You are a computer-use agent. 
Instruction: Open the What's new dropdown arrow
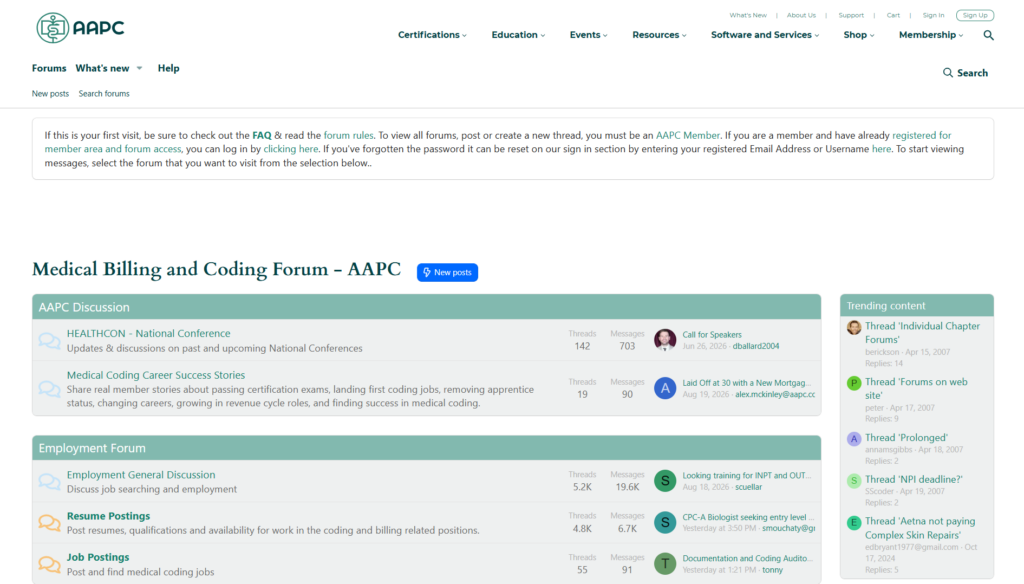coord(139,68)
